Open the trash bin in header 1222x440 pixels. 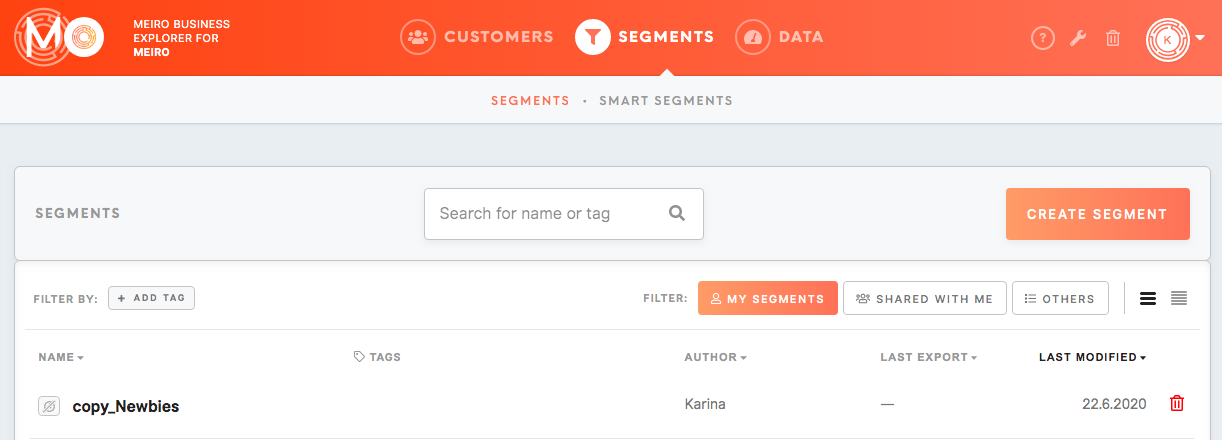[x=1113, y=38]
